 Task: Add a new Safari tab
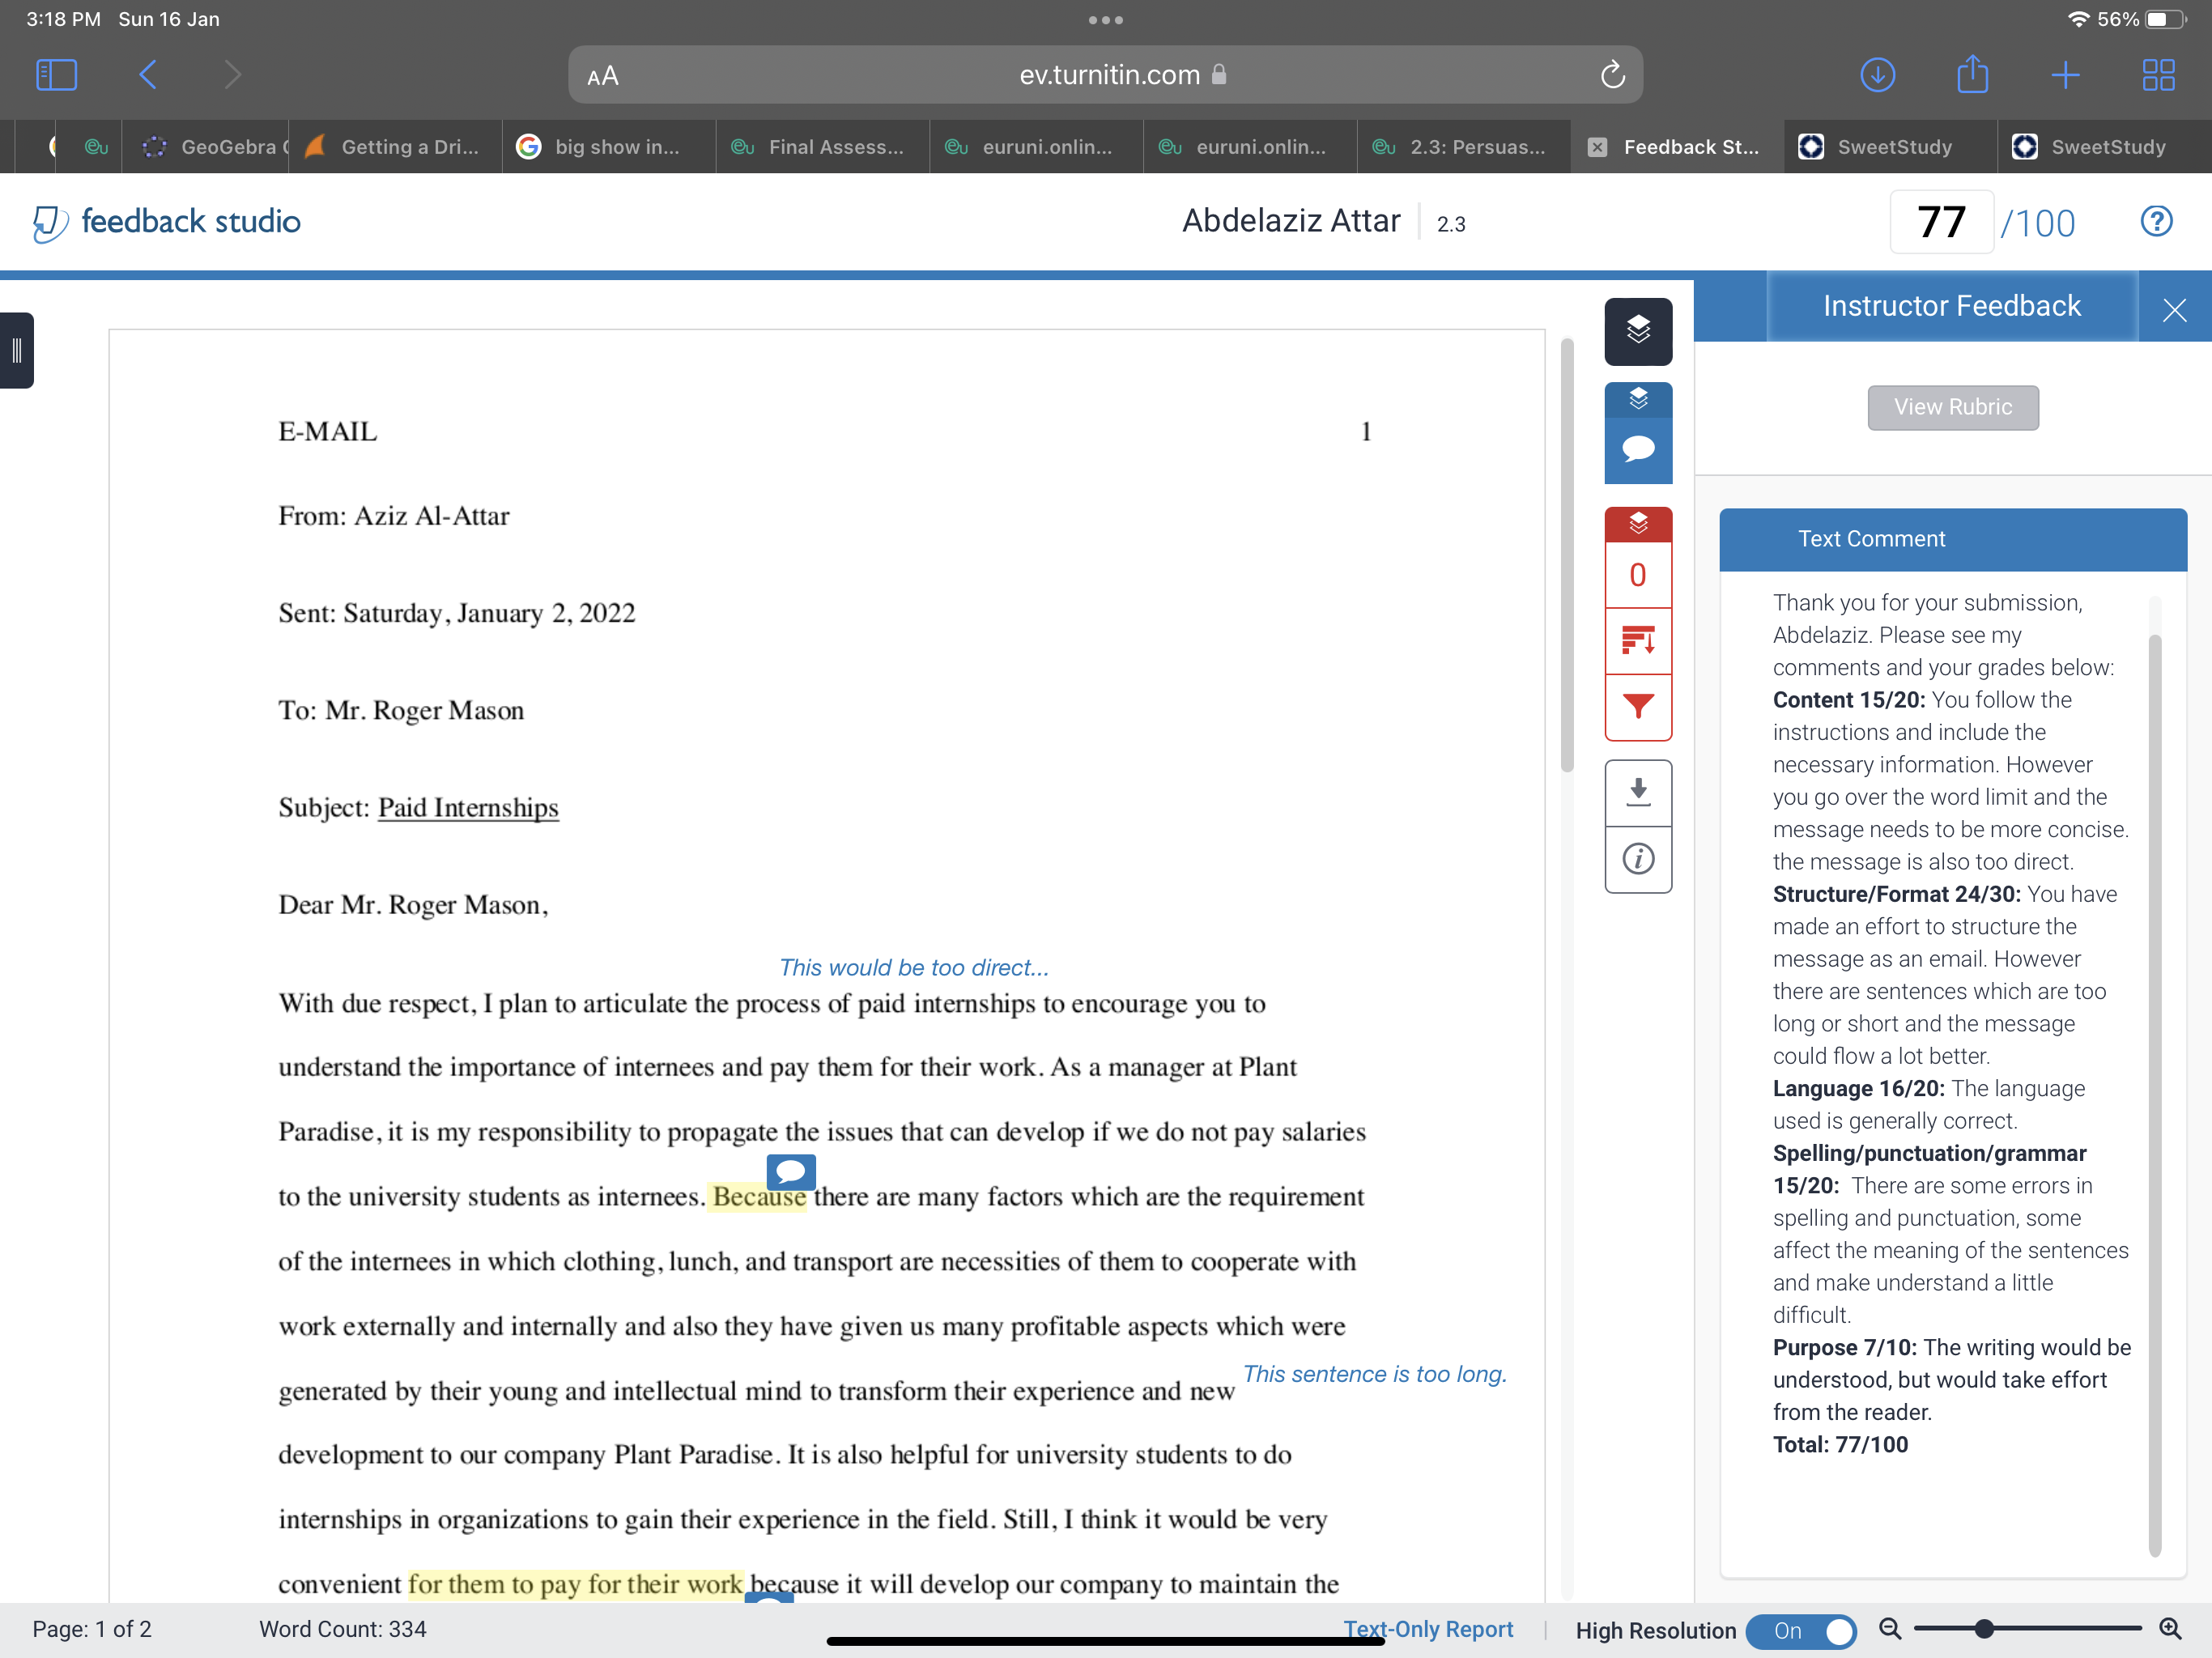[2065, 75]
